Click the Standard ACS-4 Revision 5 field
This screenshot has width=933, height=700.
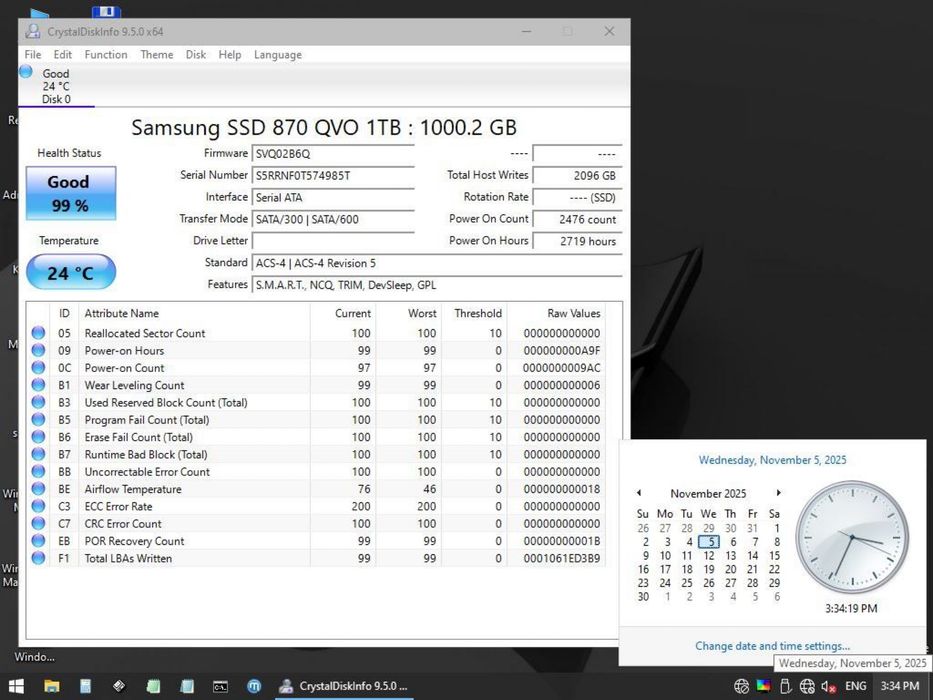pos(437,263)
